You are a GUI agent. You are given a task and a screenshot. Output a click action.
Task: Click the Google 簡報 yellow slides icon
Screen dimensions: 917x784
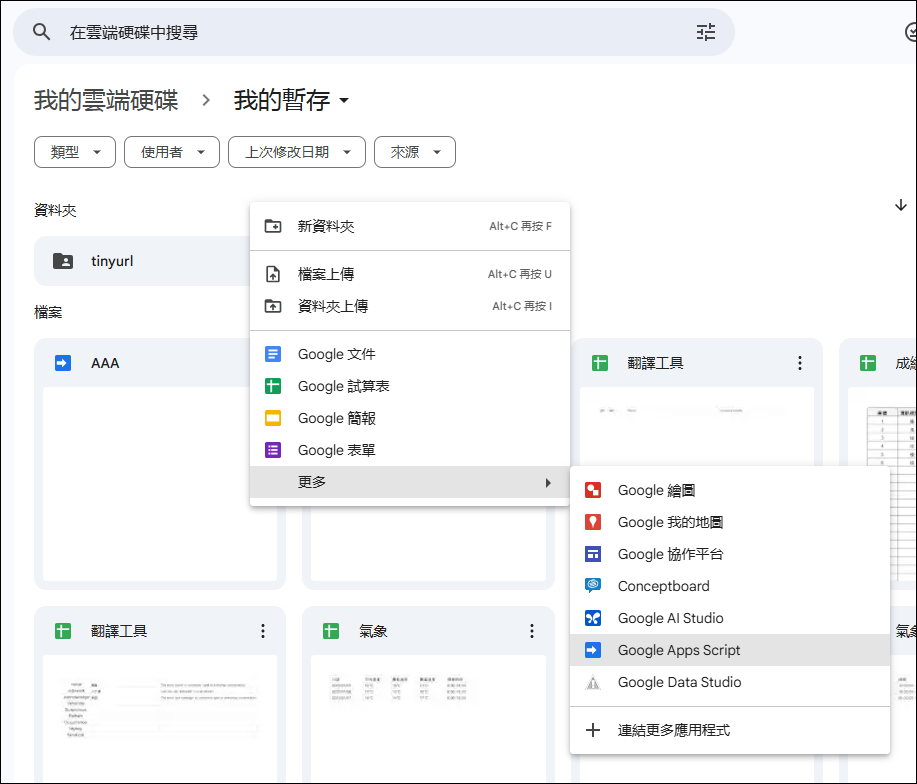point(273,418)
